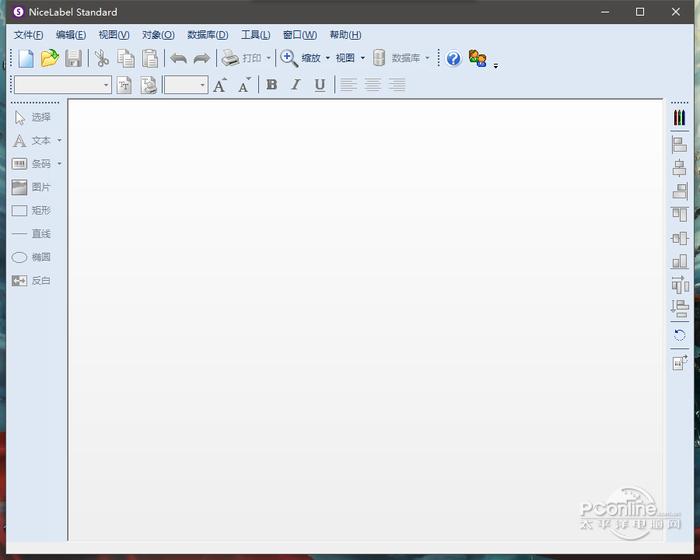Viewport: 700px width, 560px height.
Task: Click the printer font icon in format bar
Action: point(149,85)
